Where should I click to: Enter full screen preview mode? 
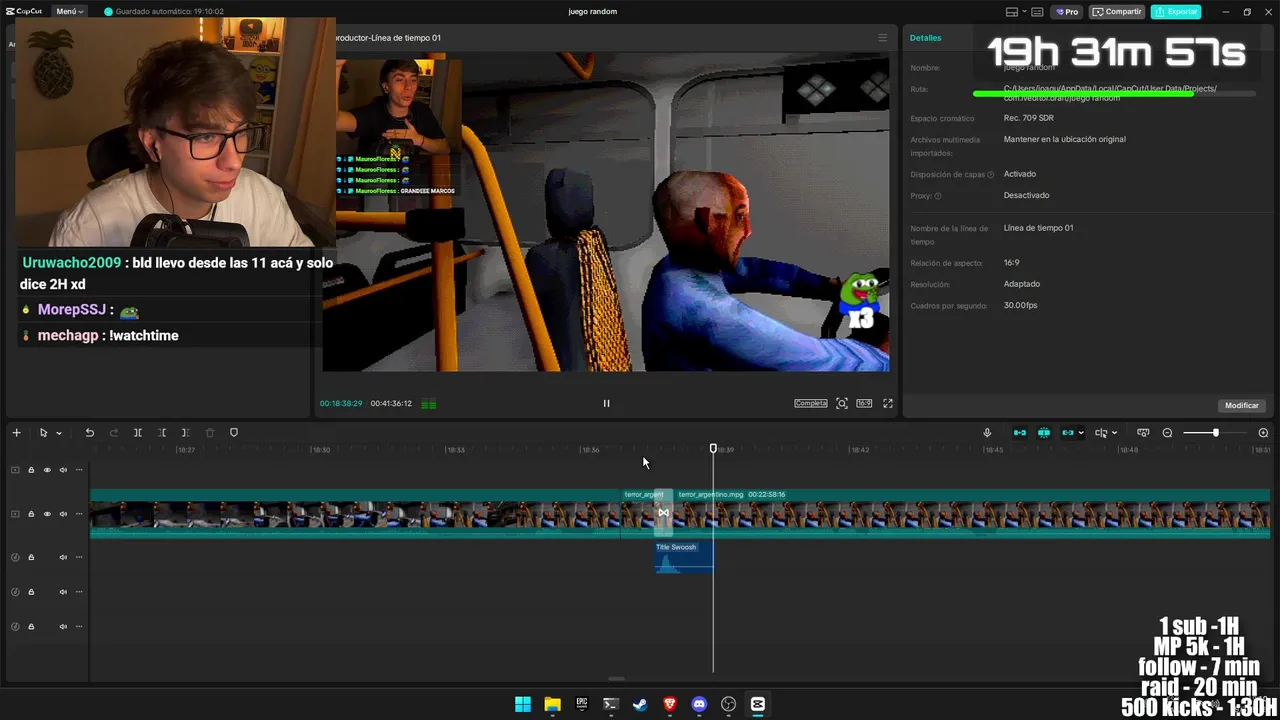pyautogui.click(x=887, y=403)
